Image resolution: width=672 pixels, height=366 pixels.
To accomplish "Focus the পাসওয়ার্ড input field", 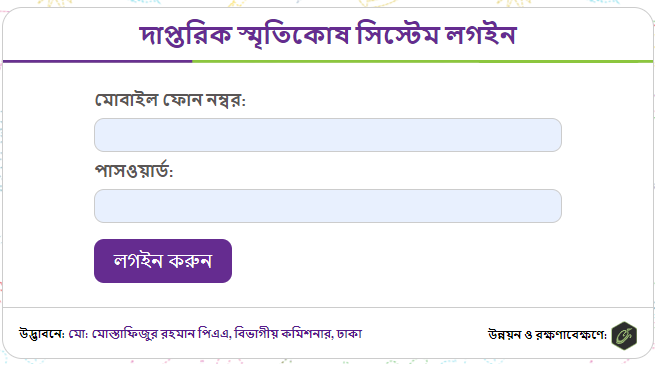I will tap(328, 206).
